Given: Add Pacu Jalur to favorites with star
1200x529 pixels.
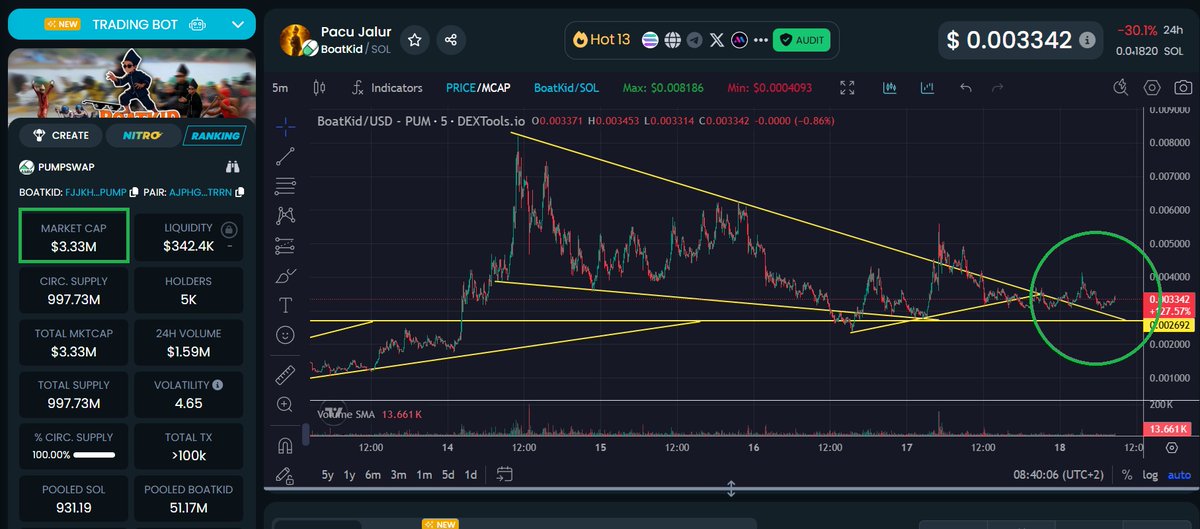Looking at the screenshot, I should click(415, 40).
